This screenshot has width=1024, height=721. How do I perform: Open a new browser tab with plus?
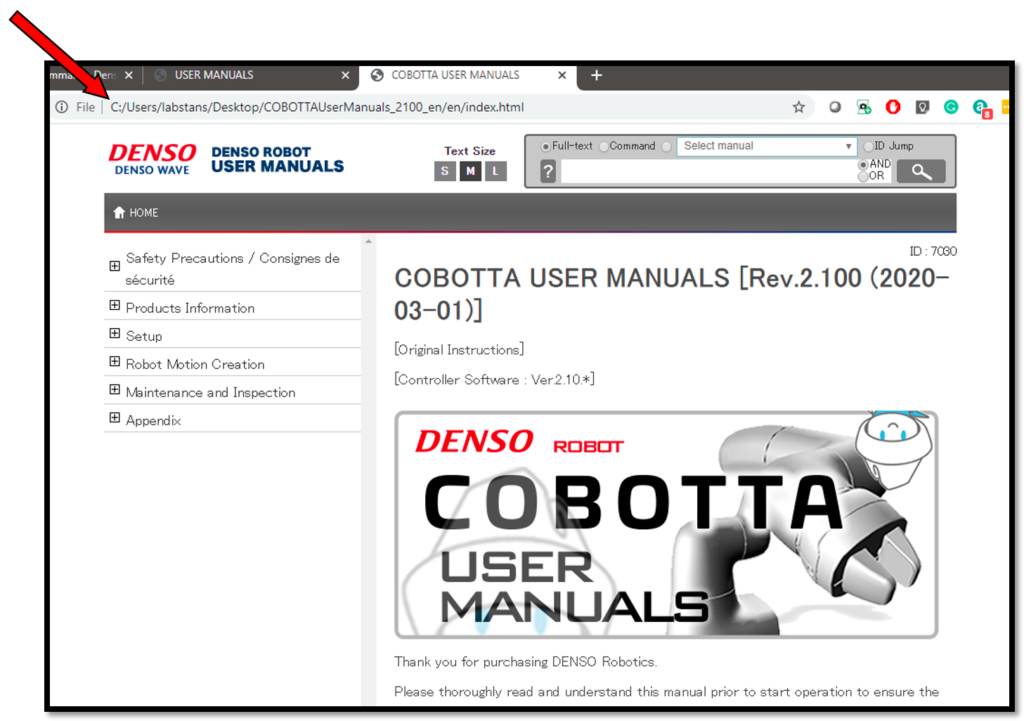tap(596, 75)
